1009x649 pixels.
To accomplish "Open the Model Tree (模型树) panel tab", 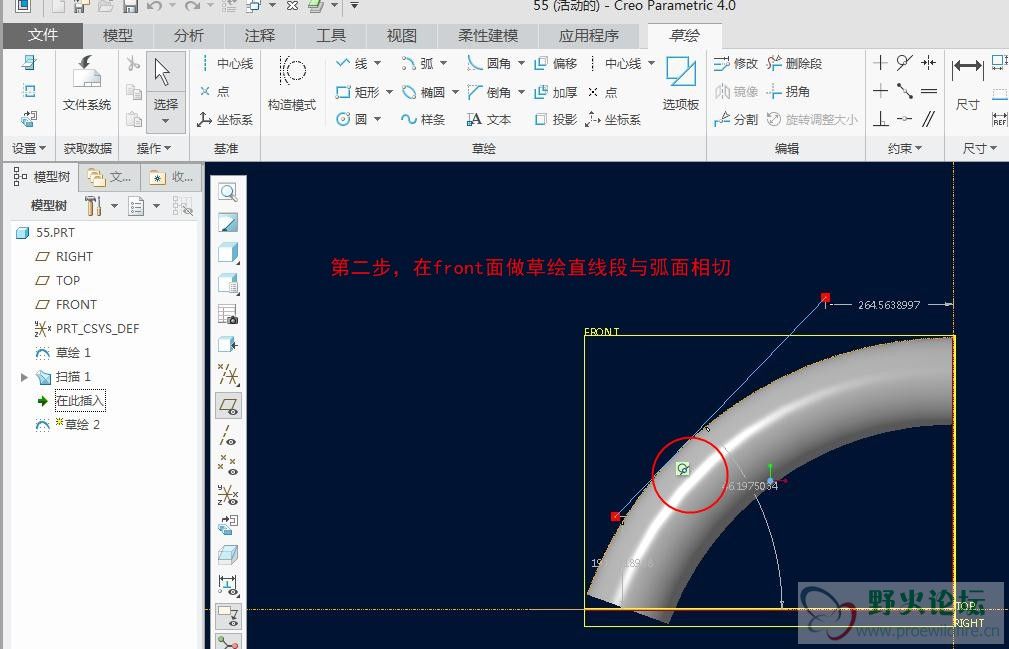I will coord(42,177).
